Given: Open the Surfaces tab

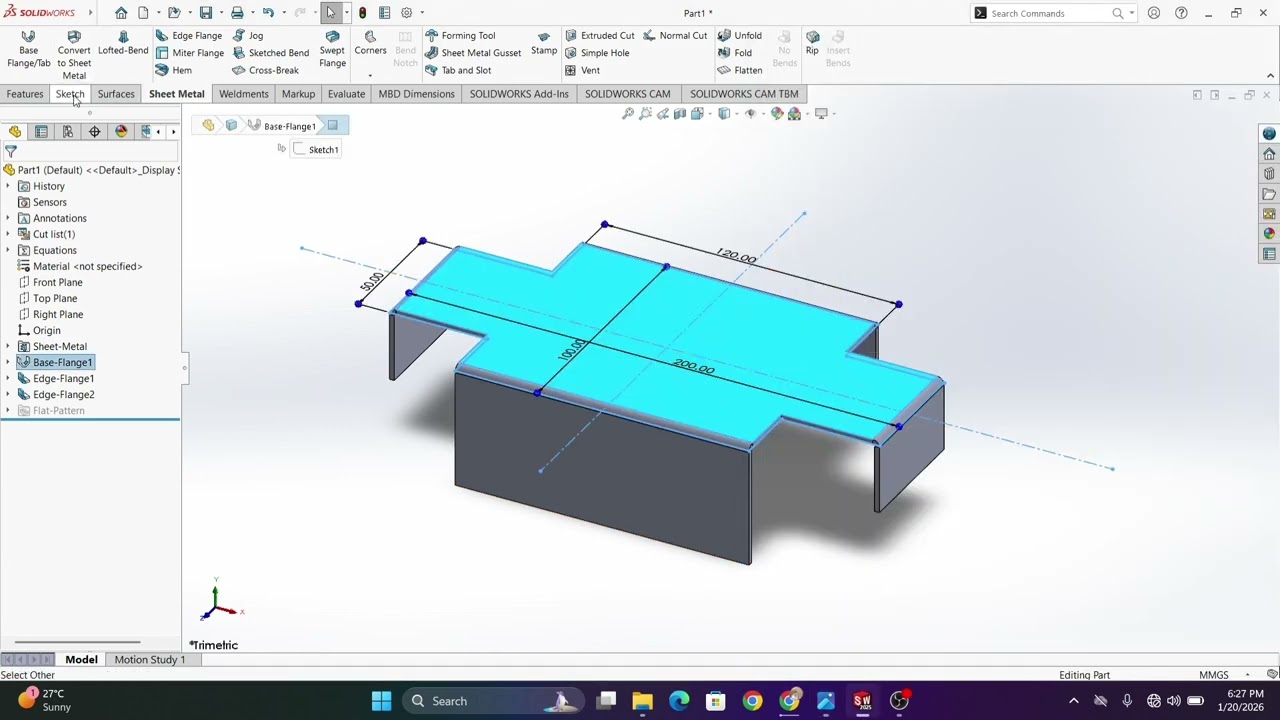Looking at the screenshot, I should (x=116, y=94).
